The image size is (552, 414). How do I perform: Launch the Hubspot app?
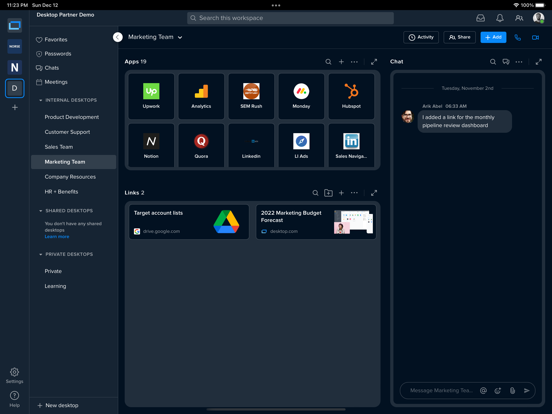tap(351, 96)
